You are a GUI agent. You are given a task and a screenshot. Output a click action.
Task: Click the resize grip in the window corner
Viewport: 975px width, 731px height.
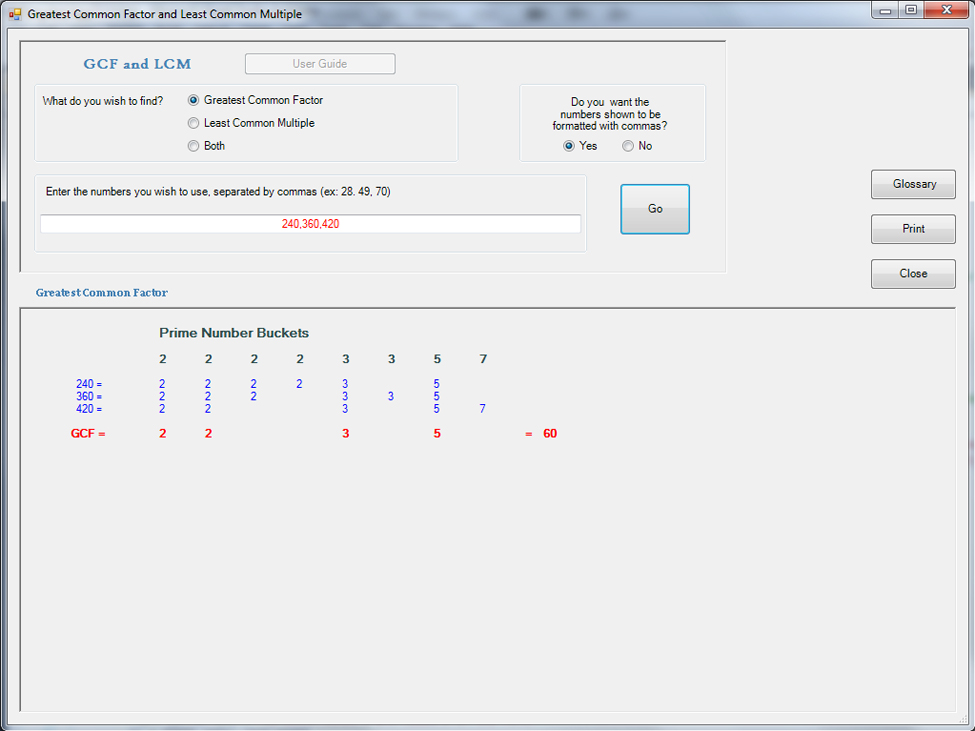[x=963, y=719]
